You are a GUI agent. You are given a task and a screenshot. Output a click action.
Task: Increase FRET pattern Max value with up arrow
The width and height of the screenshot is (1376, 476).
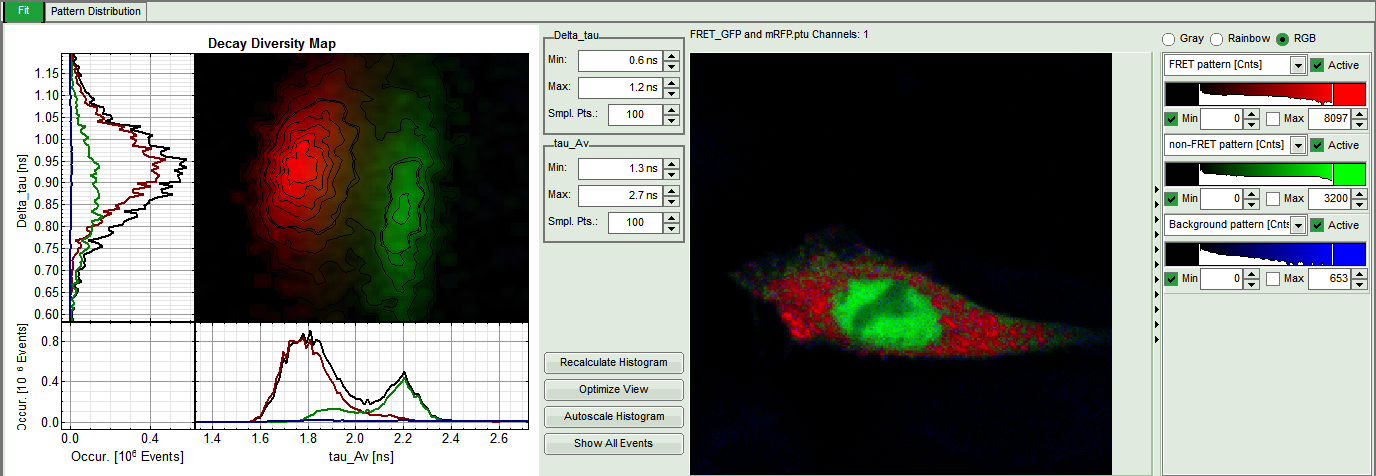tap(1359, 114)
